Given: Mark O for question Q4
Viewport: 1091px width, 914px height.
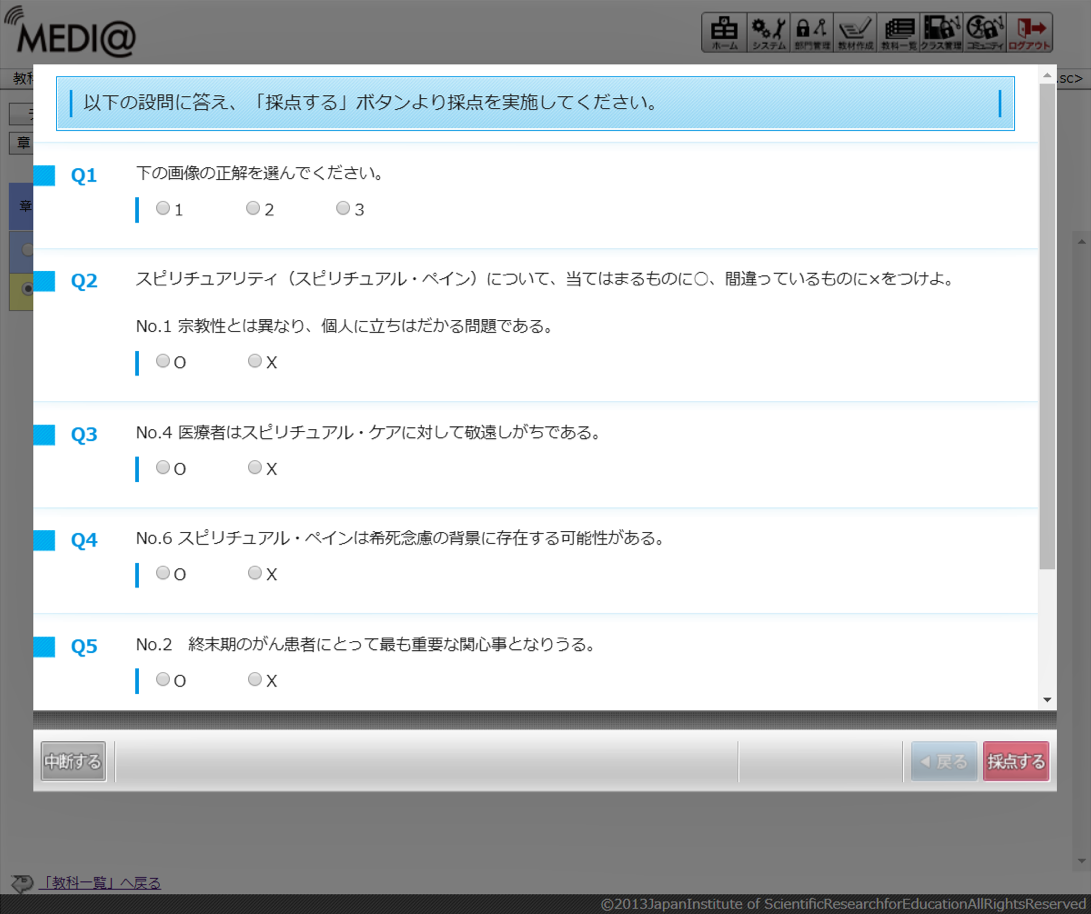Looking at the screenshot, I should coord(163,573).
